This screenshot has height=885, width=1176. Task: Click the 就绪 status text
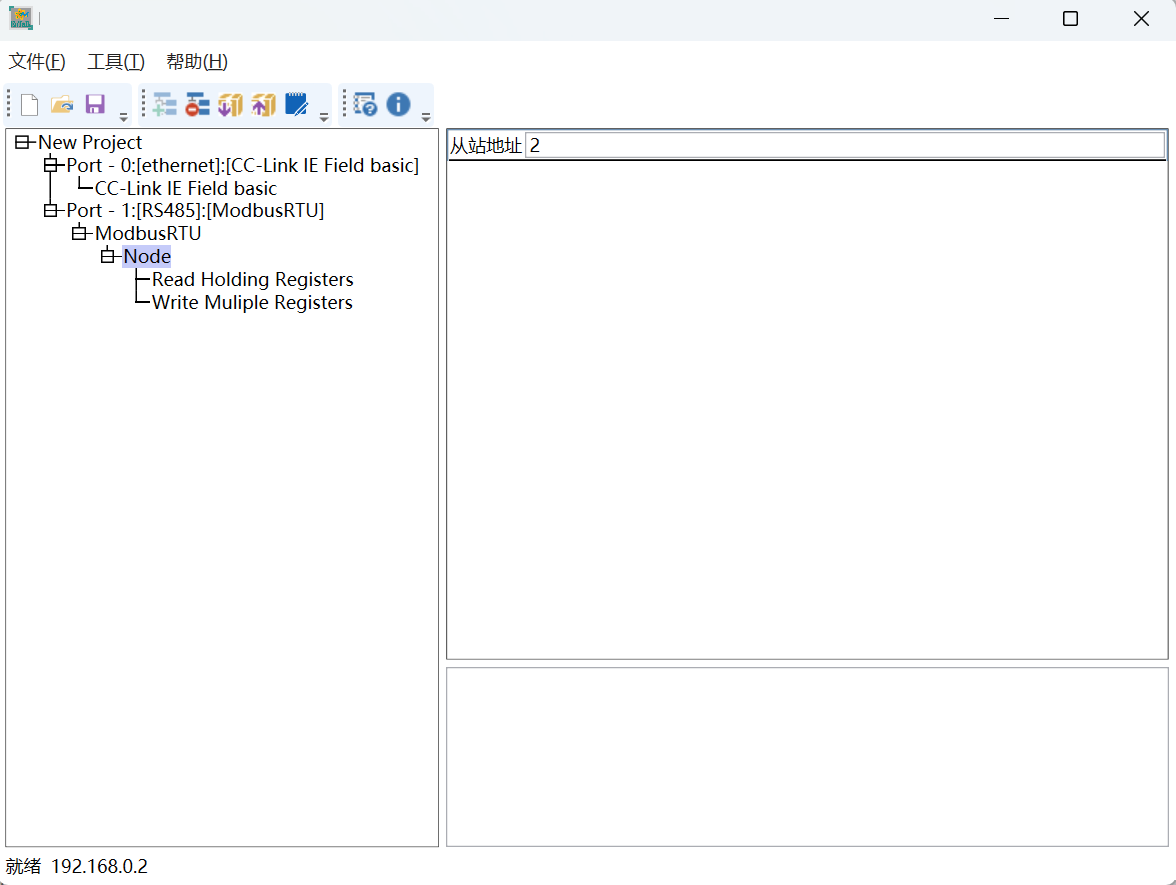pyautogui.click(x=23, y=866)
